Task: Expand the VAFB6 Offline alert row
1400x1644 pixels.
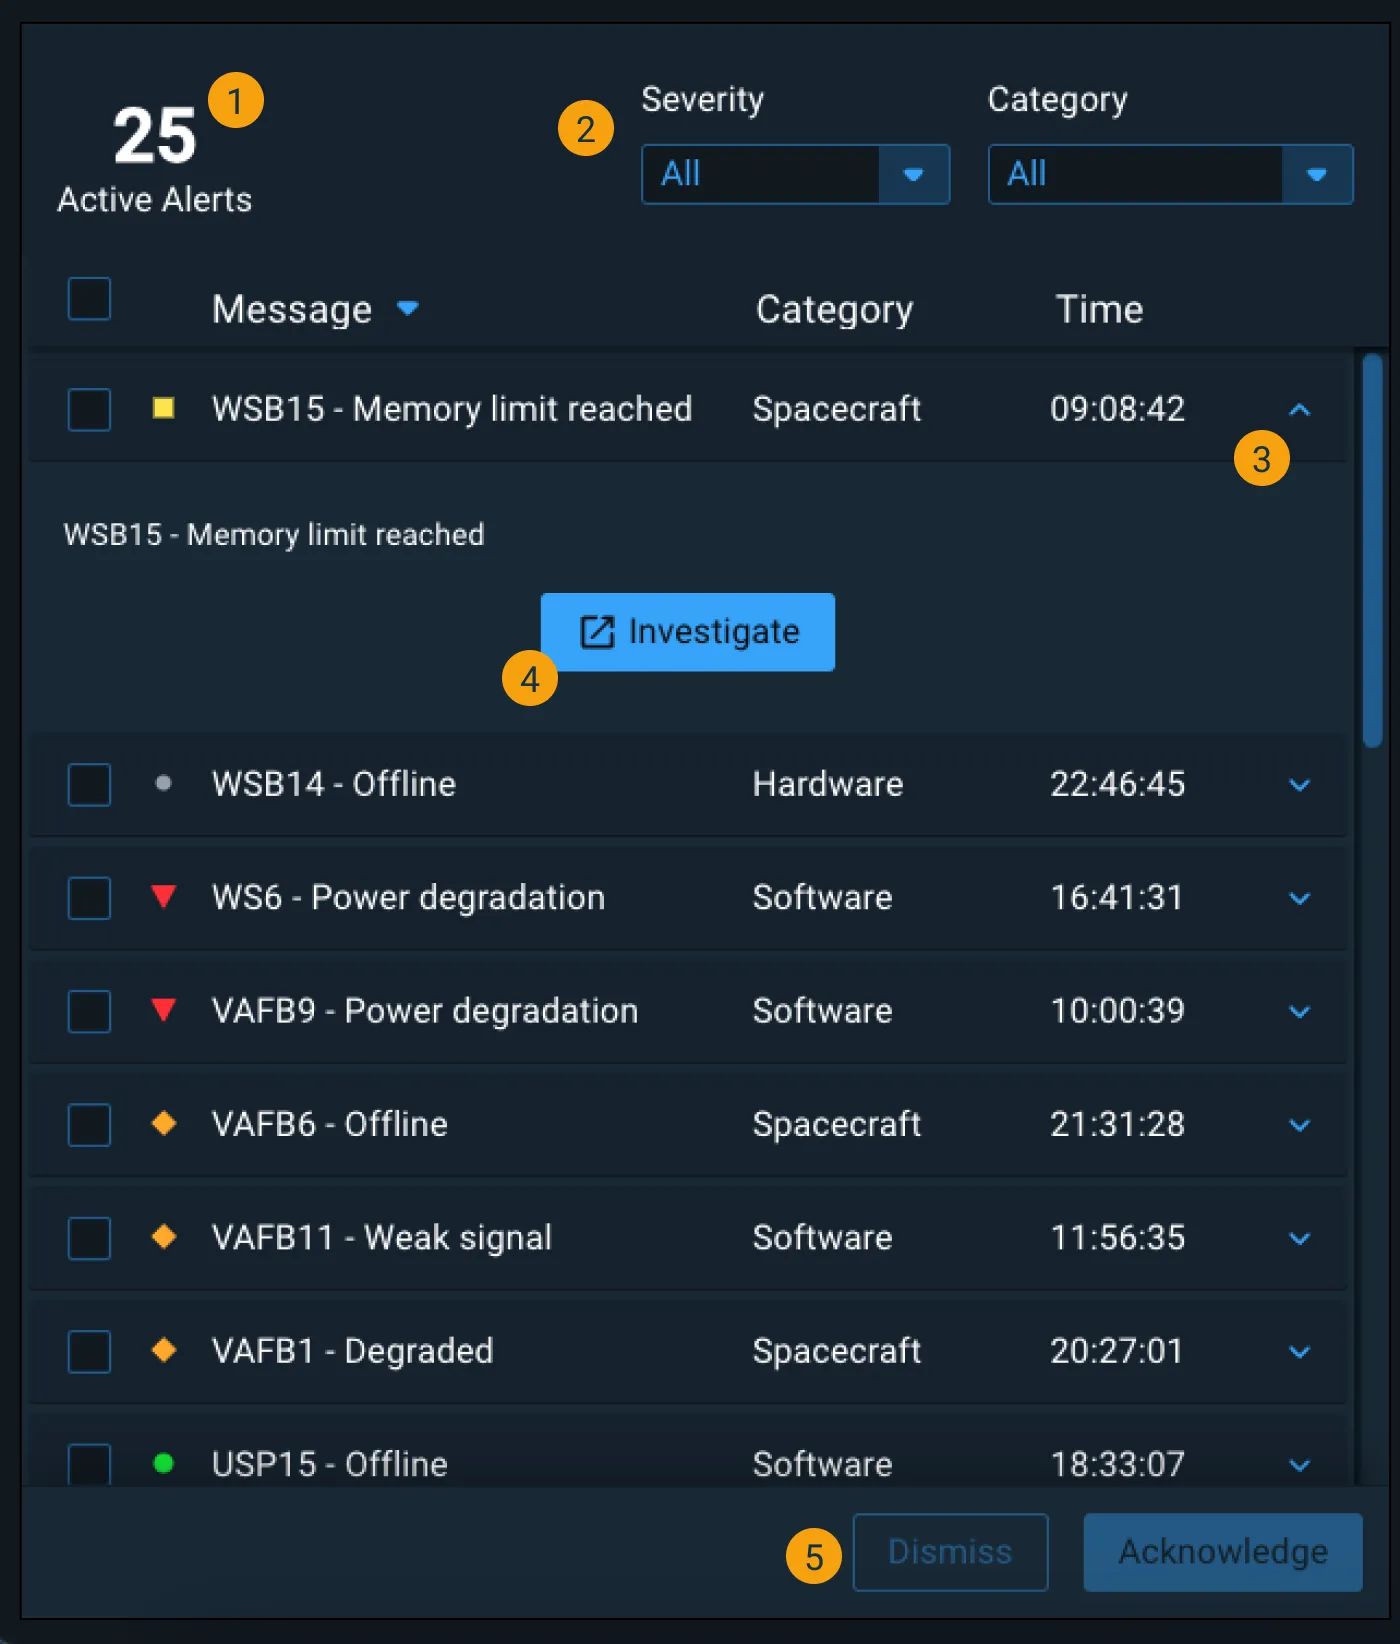Action: [x=1299, y=1125]
